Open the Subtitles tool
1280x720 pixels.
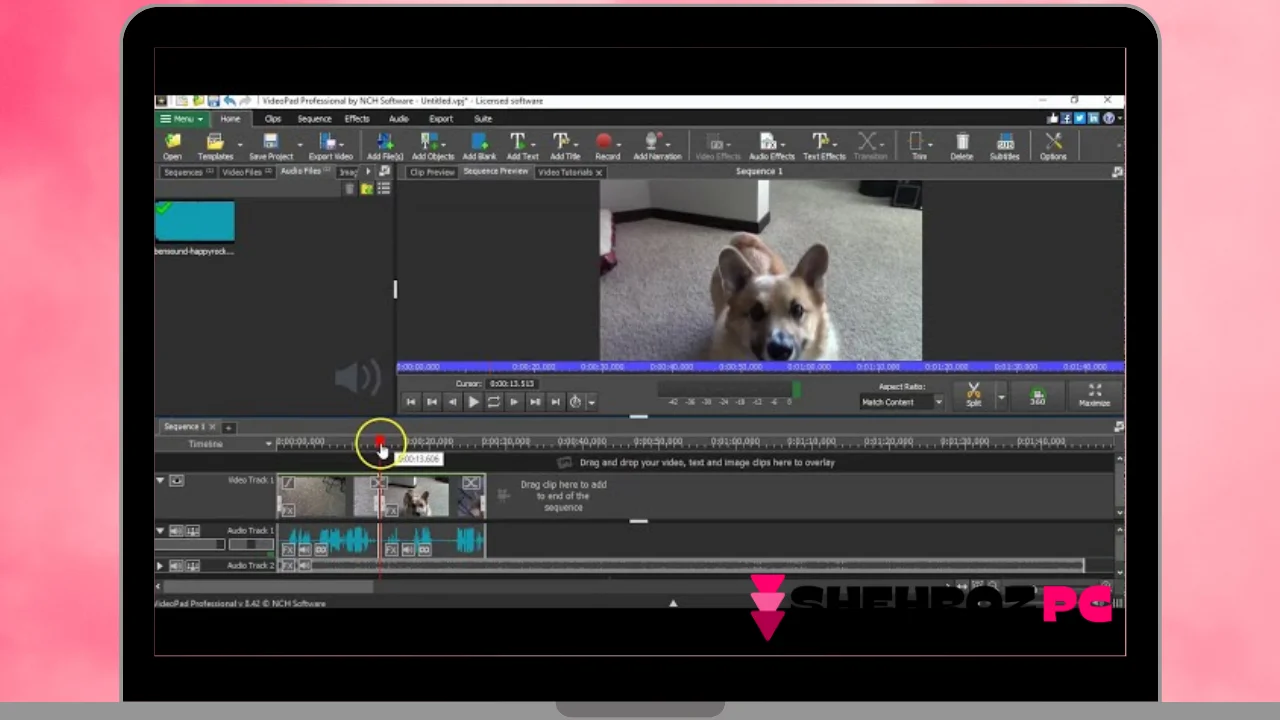1004,146
